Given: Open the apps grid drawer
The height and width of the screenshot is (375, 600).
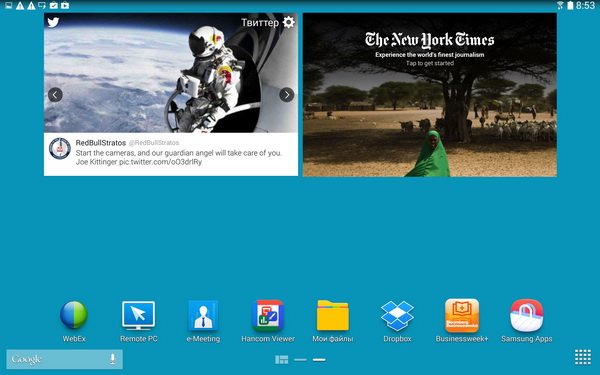Looking at the screenshot, I should [582, 357].
